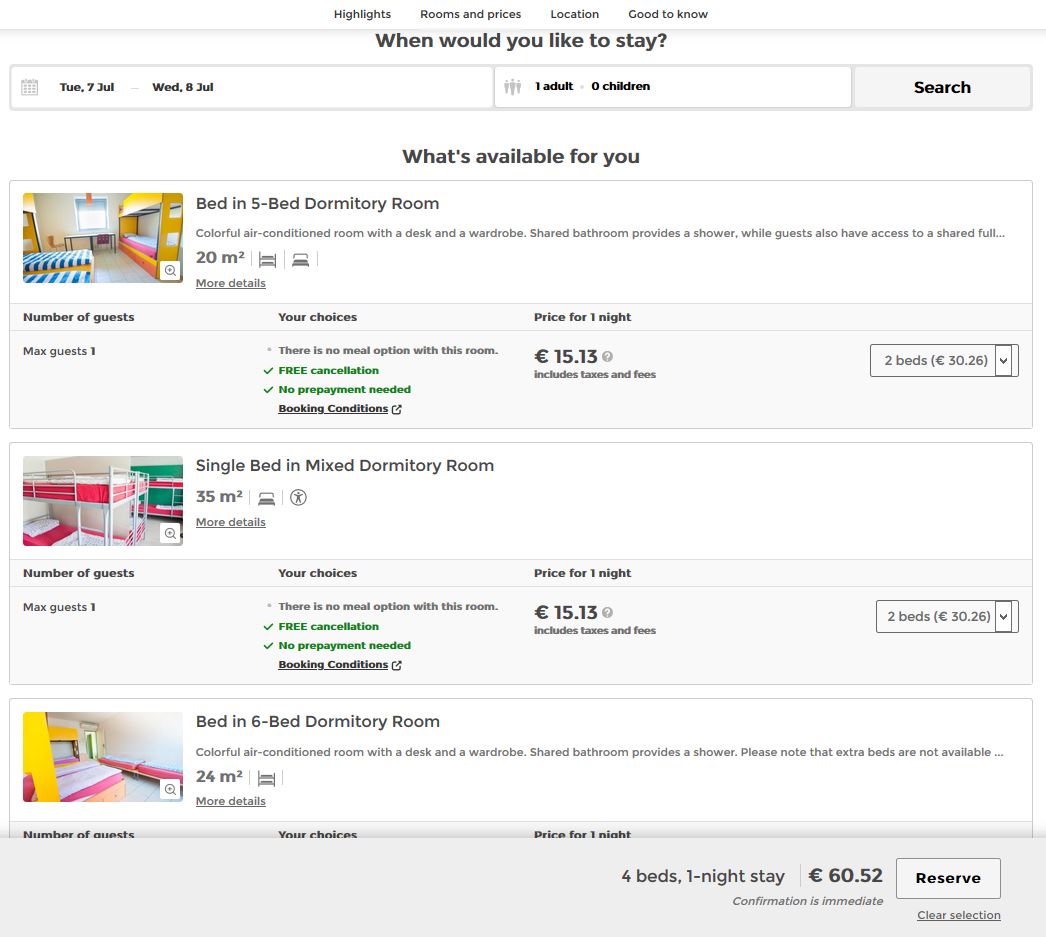Switch to the Location tab
Viewport: 1046px width, 937px height.
click(574, 14)
